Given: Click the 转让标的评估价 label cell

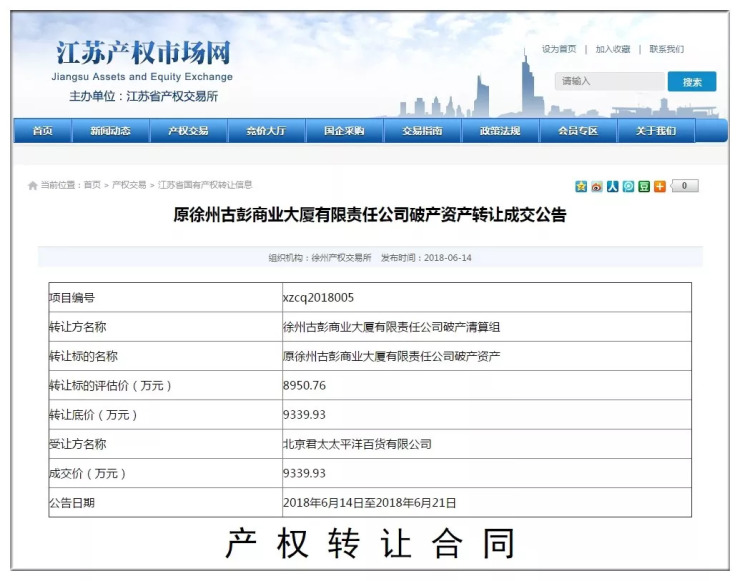Looking at the screenshot, I should click(x=165, y=385).
